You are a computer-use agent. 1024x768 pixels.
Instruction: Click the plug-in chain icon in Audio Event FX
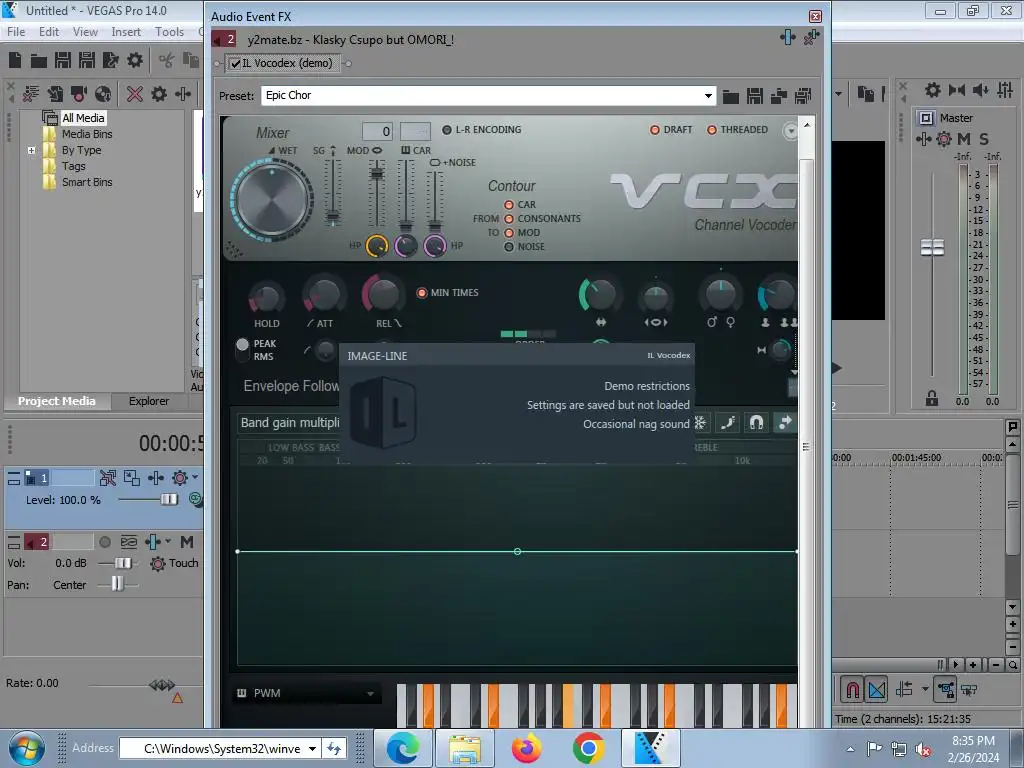pyautogui.click(x=788, y=38)
